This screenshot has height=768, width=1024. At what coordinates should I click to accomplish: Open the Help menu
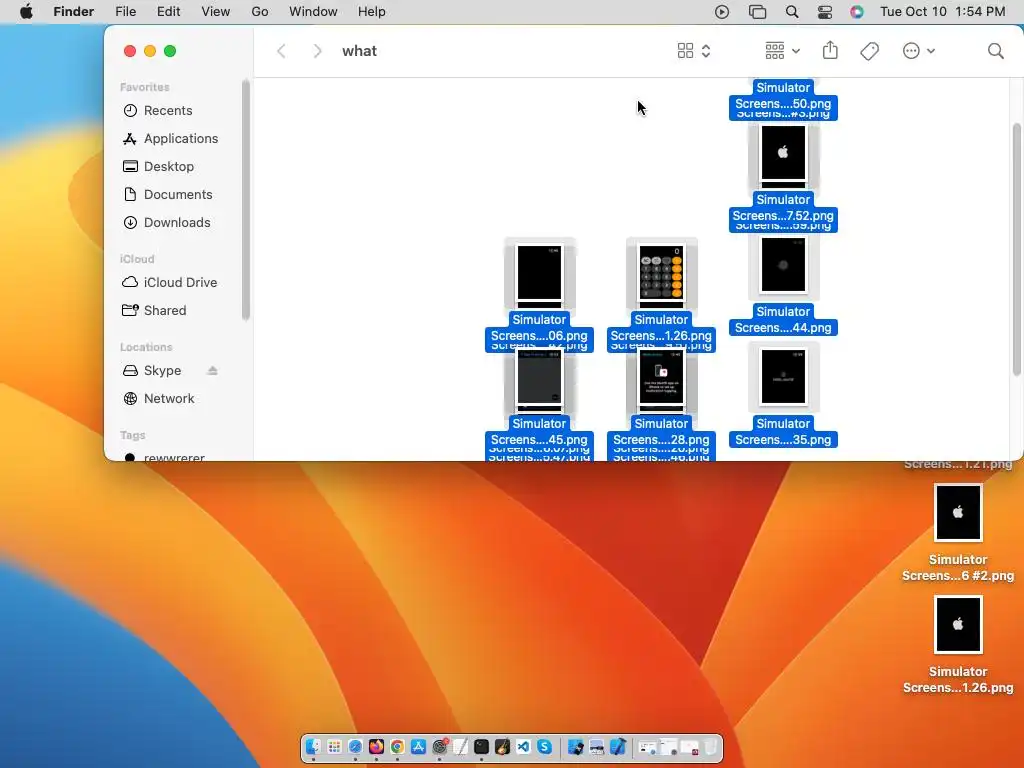(x=372, y=12)
